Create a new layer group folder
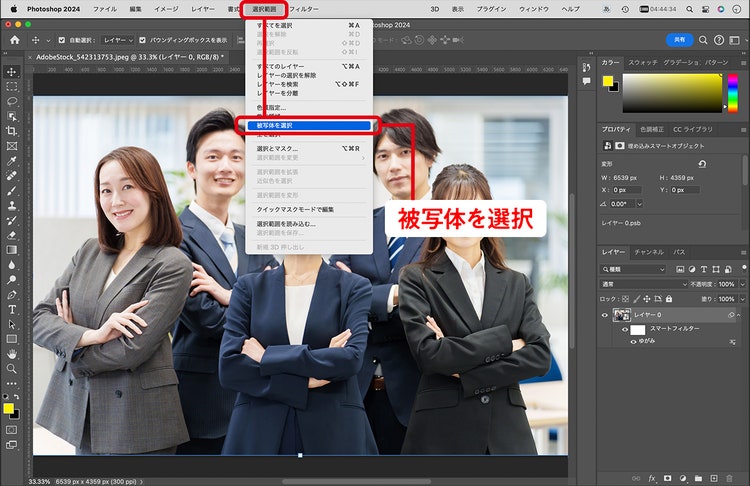750x486 pixels. [698, 478]
